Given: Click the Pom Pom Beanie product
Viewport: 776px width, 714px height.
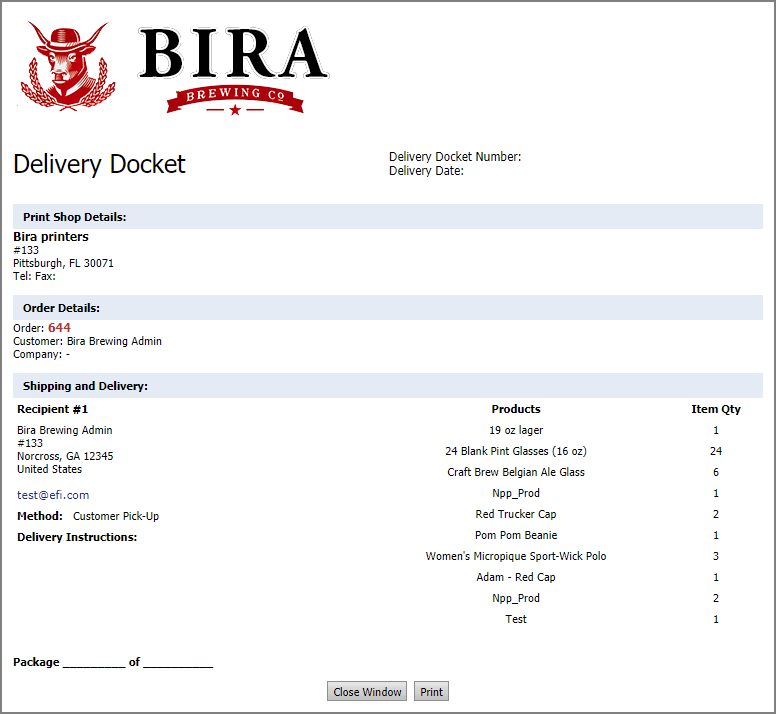Looking at the screenshot, I should (x=516, y=535).
